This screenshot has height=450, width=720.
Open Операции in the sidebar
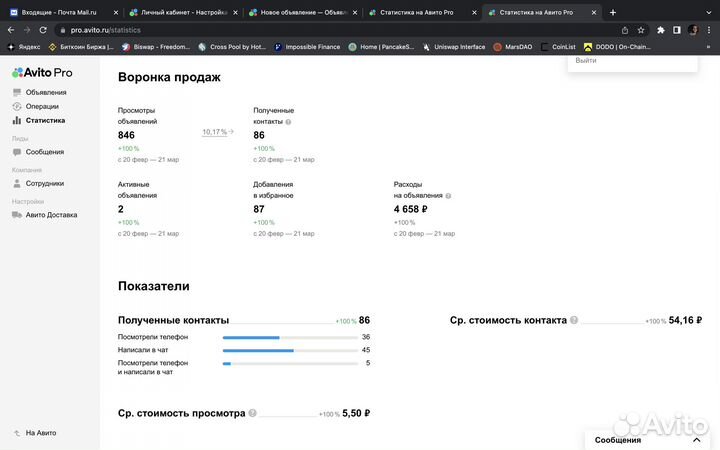click(x=36, y=106)
